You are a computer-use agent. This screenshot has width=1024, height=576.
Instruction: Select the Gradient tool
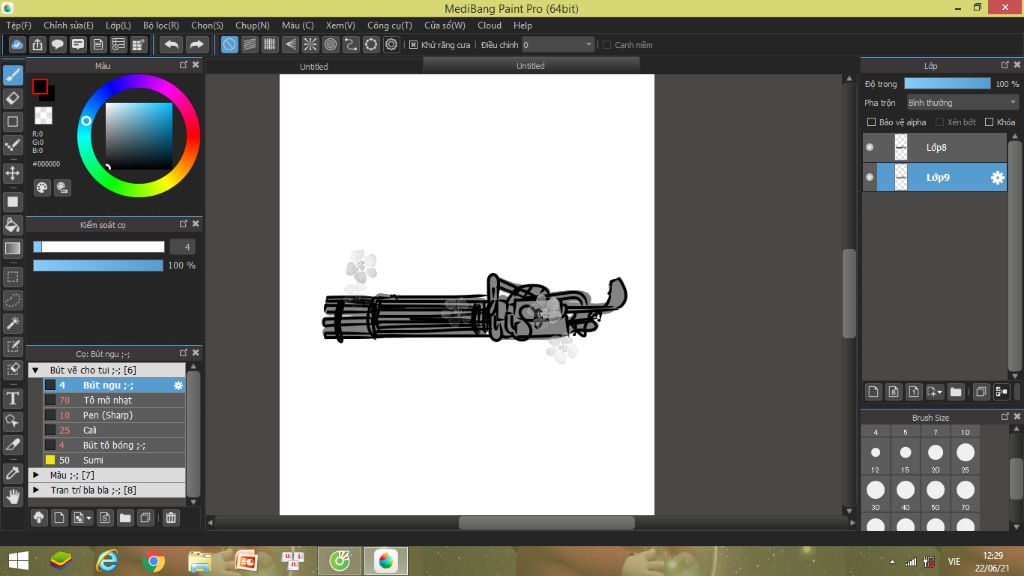tap(12, 248)
